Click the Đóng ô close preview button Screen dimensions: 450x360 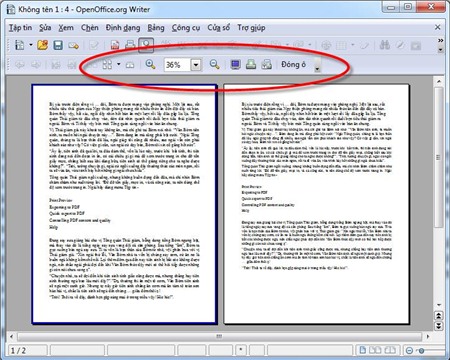pyautogui.click(x=293, y=64)
